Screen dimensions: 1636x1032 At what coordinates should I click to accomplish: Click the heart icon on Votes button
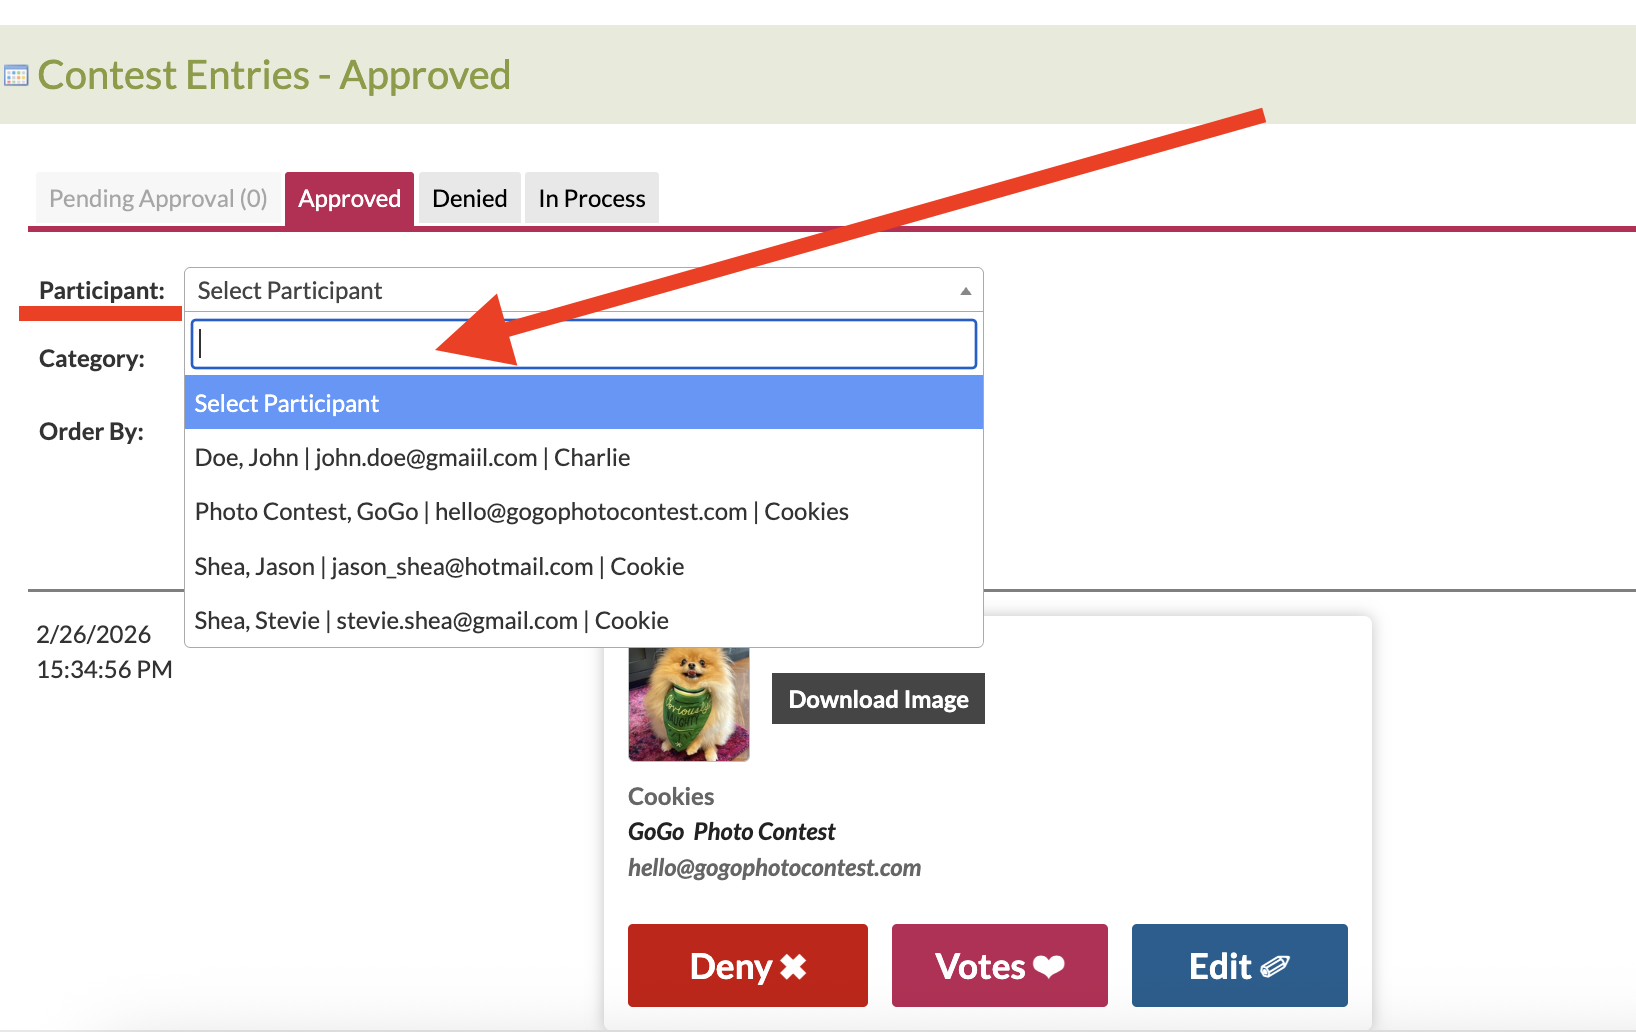tap(1048, 966)
